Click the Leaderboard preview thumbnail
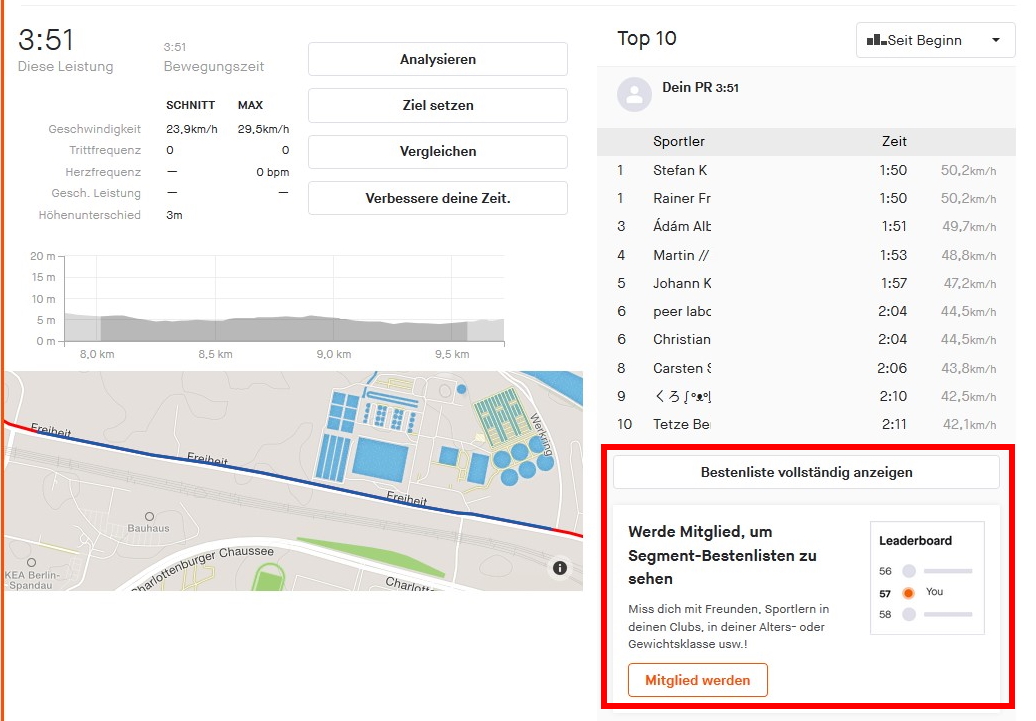 coord(926,578)
